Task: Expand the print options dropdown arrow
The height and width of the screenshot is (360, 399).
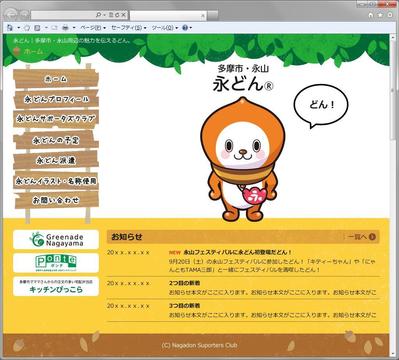Action: click(x=74, y=28)
